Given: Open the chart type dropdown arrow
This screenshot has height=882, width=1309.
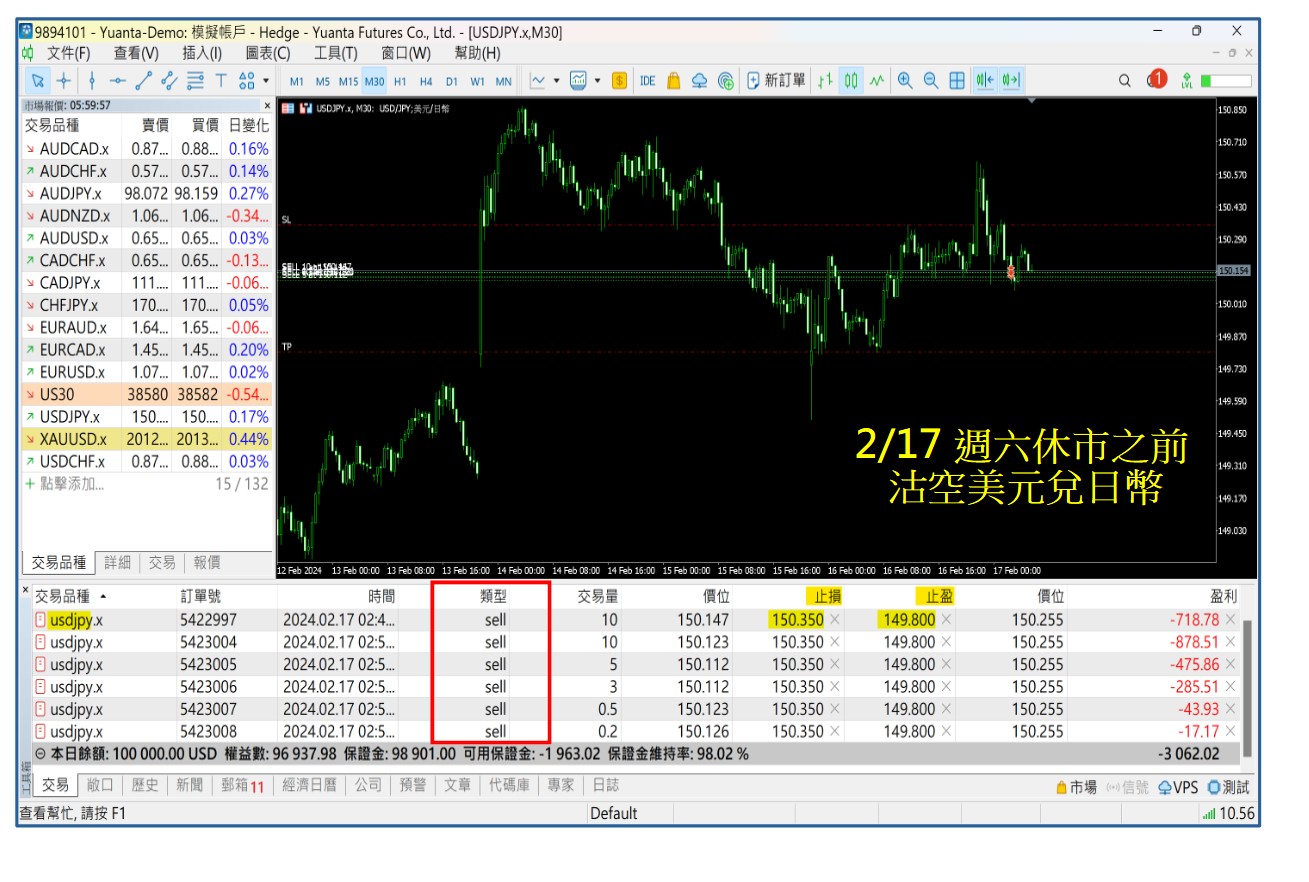Looking at the screenshot, I should point(555,81).
